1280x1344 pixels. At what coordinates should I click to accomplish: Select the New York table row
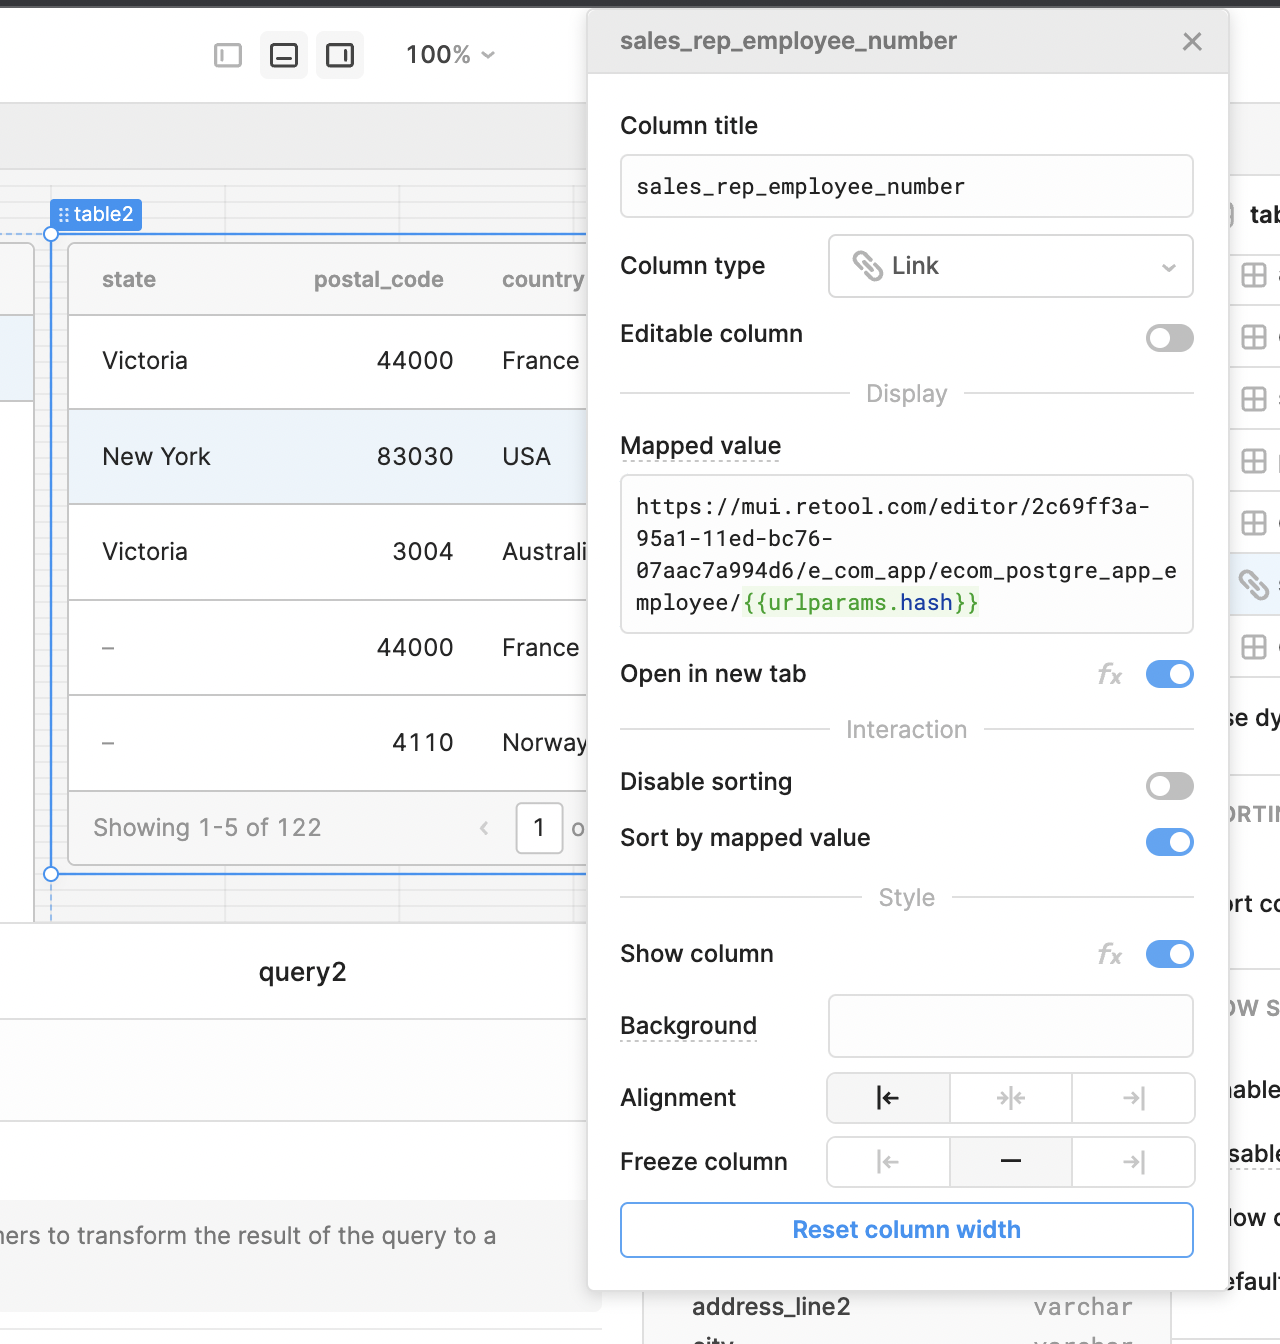[327, 457]
